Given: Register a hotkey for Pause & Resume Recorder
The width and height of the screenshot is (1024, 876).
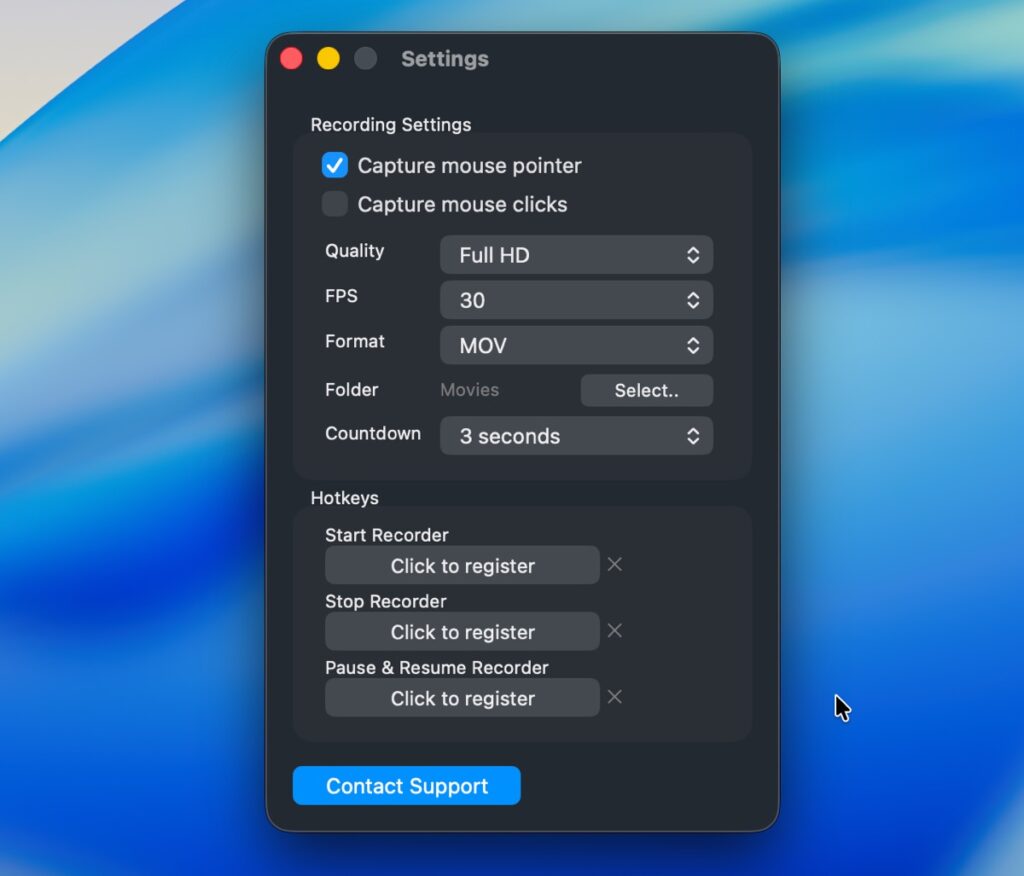Looking at the screenshot, I should coord(462,698).
